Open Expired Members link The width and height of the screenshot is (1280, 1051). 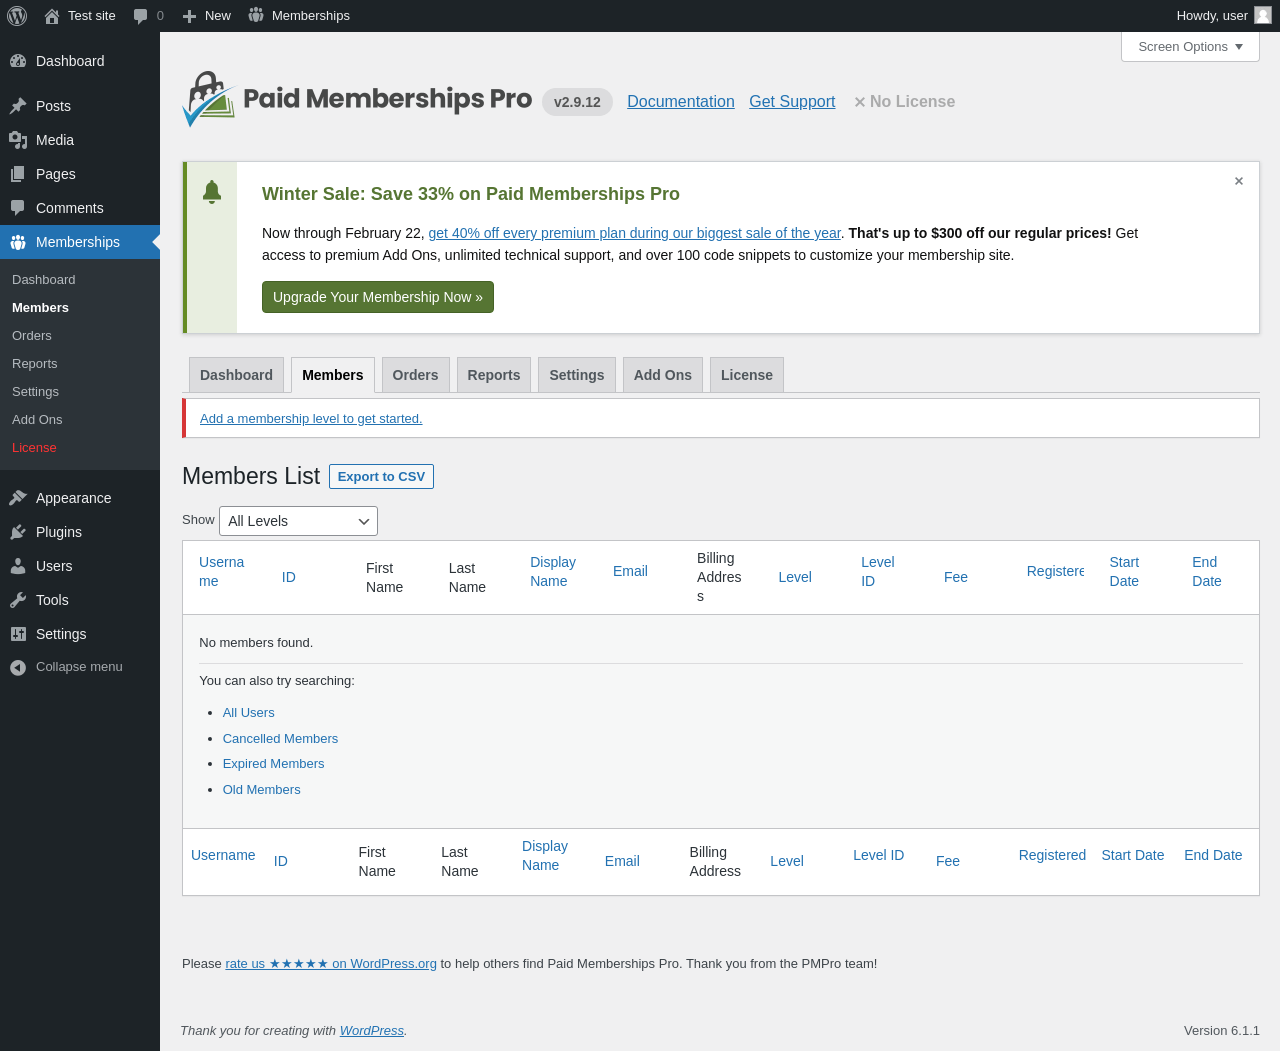[273, 764]
